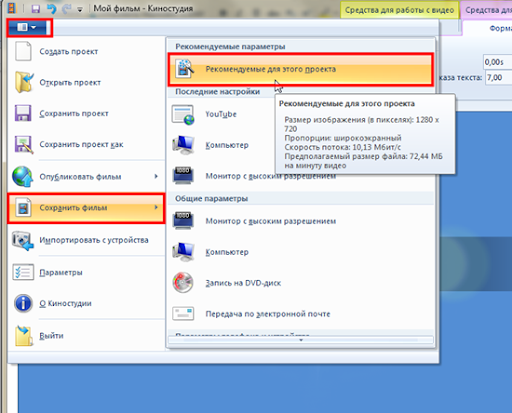The image size is (512, 413).
Task: Click Компьютер icon under Последние настройки
Action: click(x=183, y=145)
